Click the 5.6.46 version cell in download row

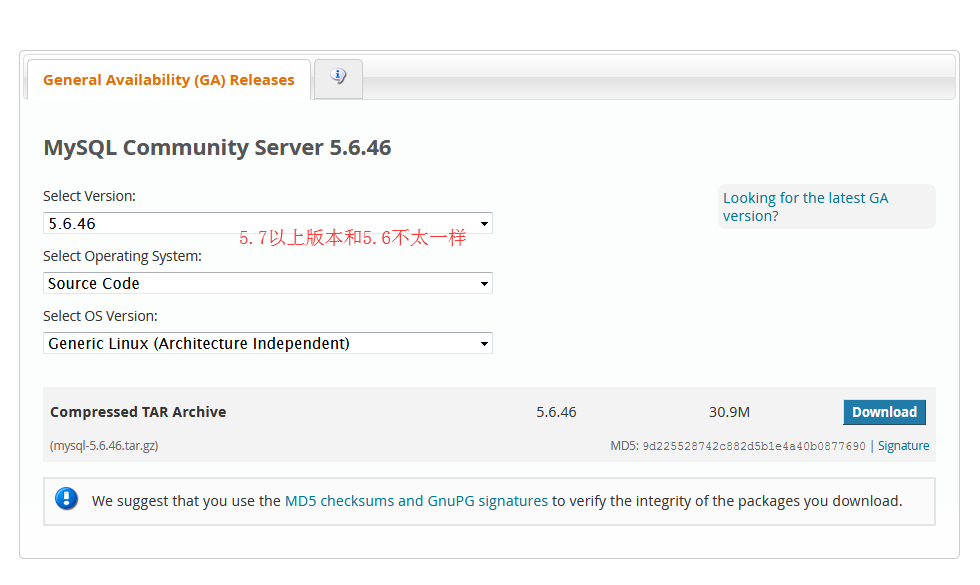pos(556,412)
